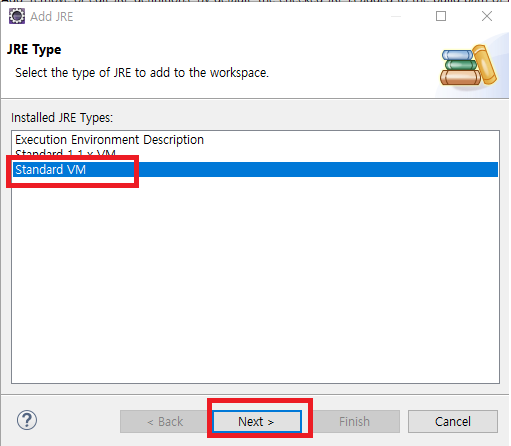Maximize the Add JRE window
This screenshot has width=511, height=446.
441,16
